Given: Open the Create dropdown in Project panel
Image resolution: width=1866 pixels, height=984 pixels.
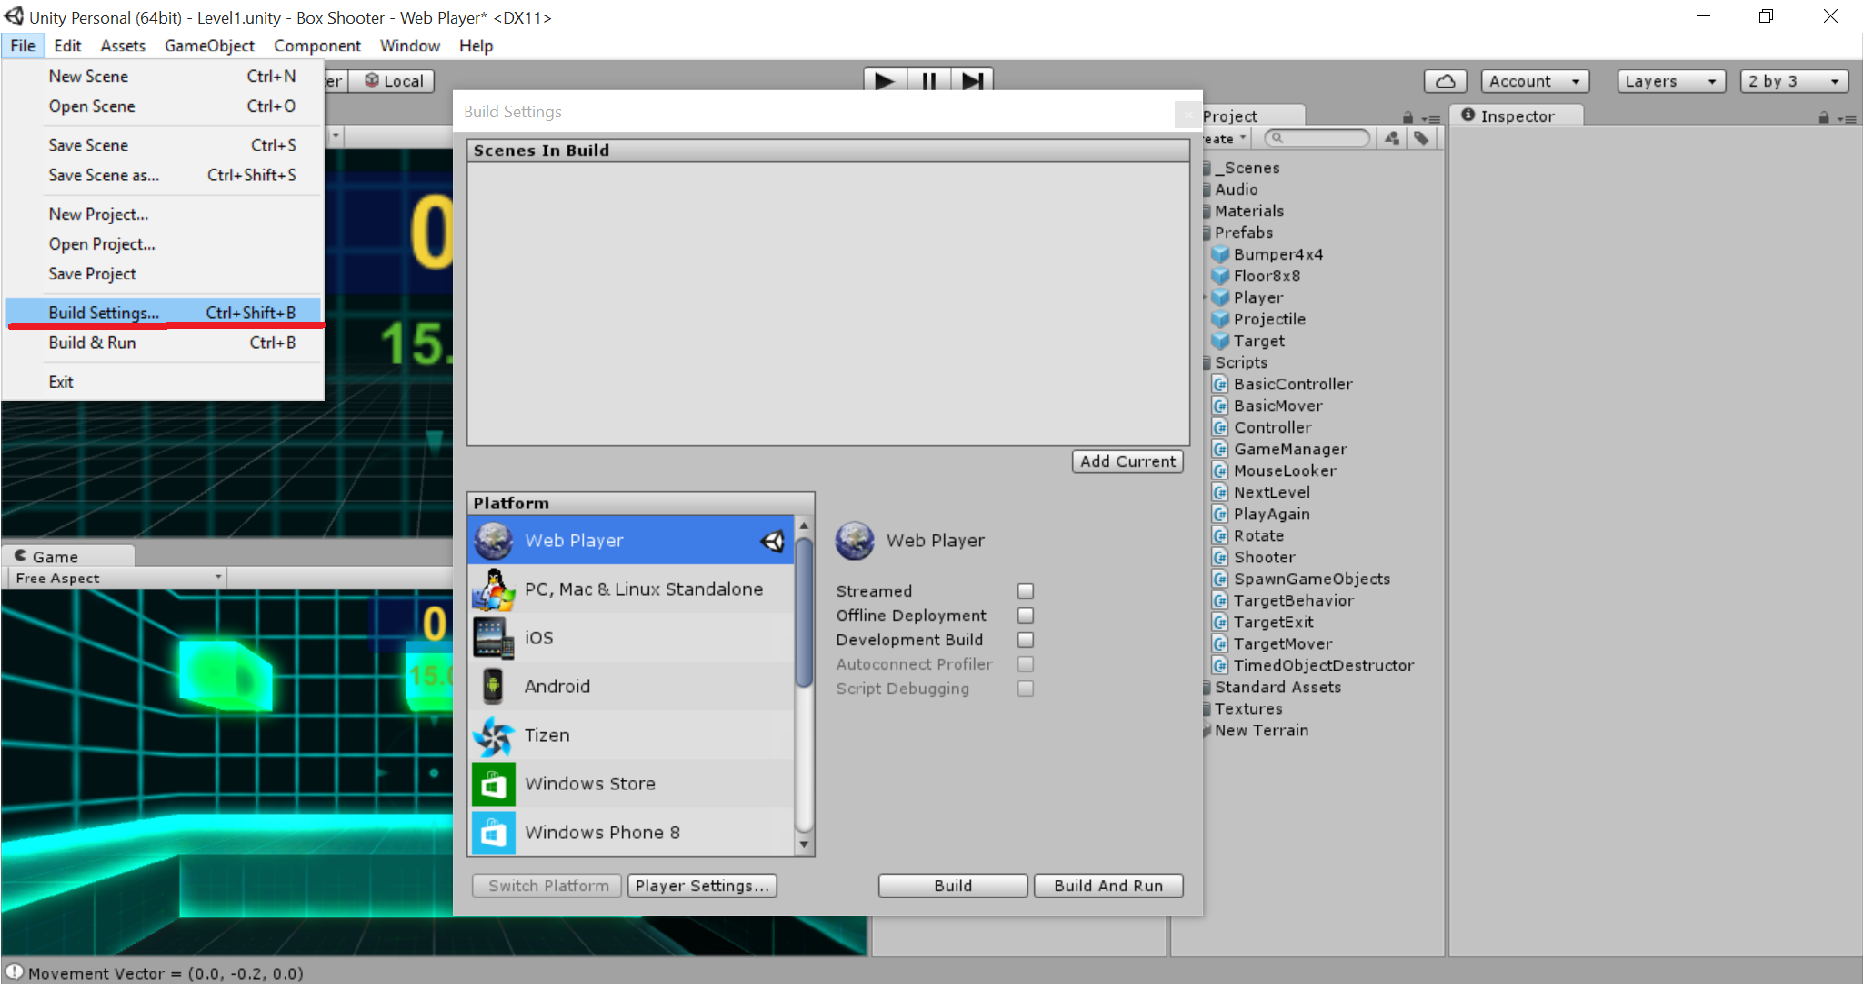Looking at the screenshot, I should (1225, 138).
